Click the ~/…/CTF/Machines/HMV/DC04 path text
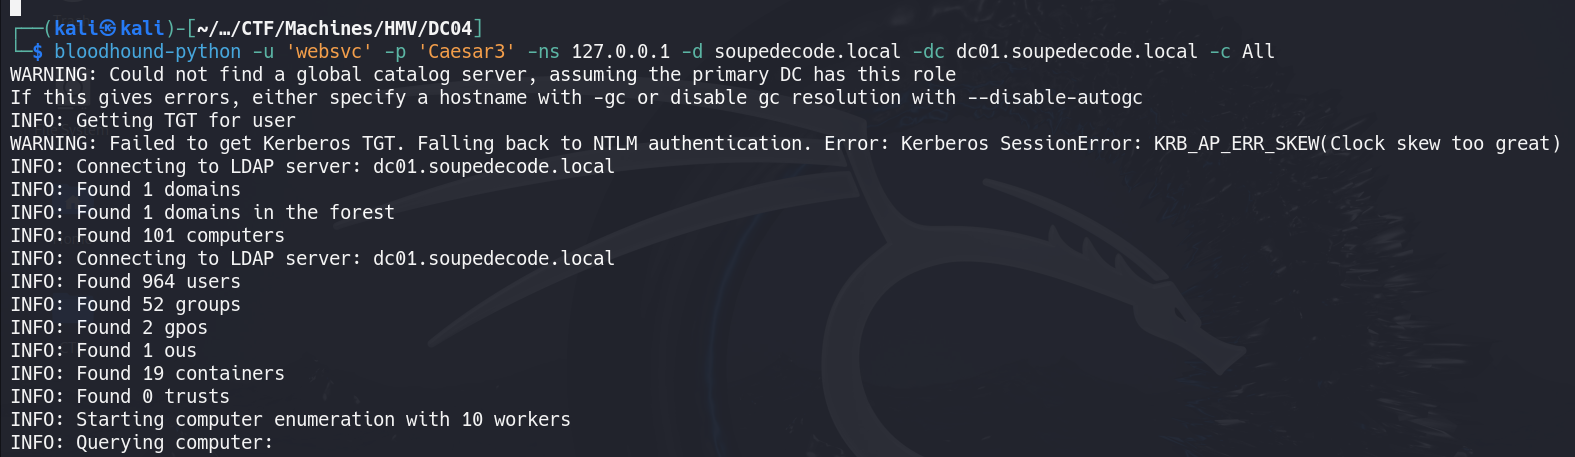The height and width of the screenshot is (457, 1575). pos(334,28)
